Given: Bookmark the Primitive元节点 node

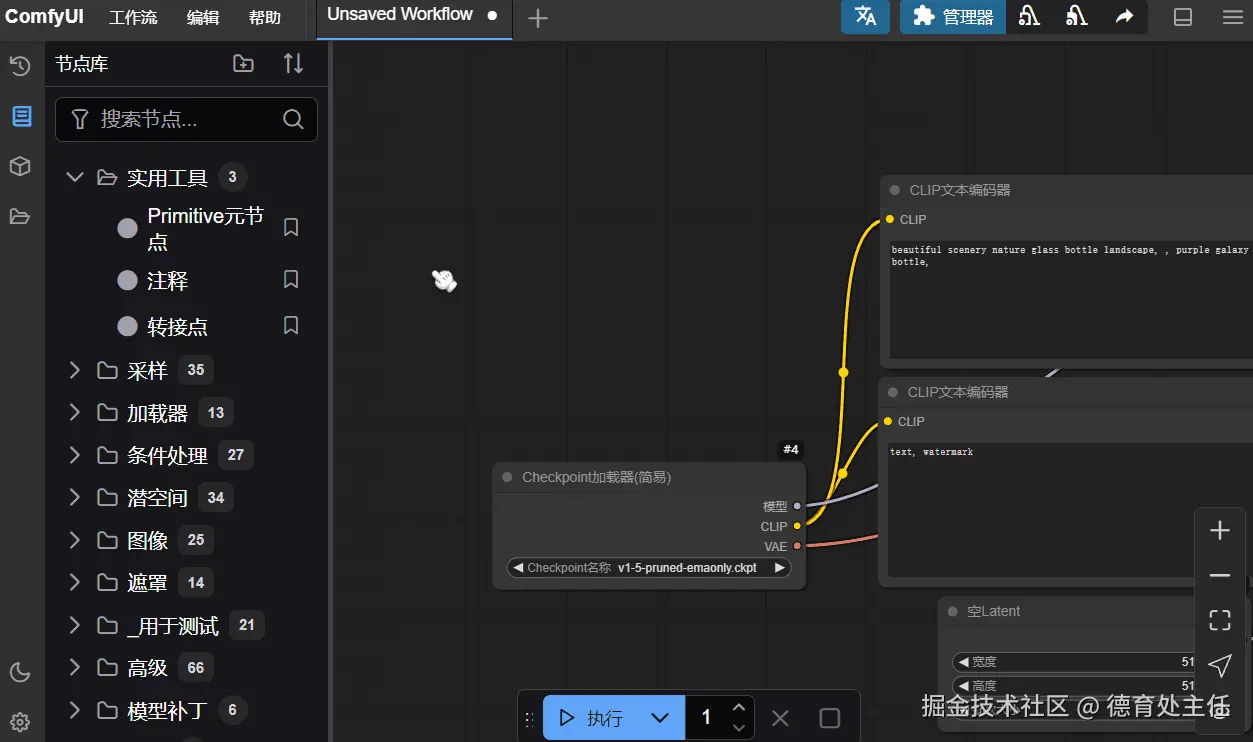Looking at the screenshot, I should [x=291, y=228].
